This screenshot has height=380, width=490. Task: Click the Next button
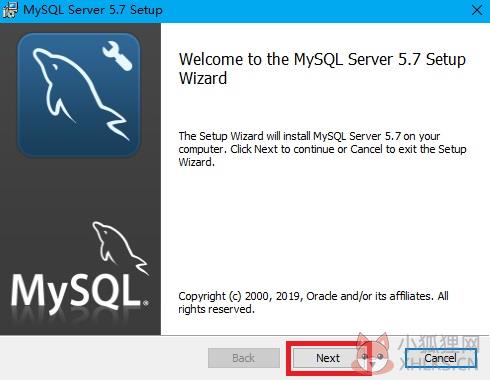coord(328,358)
